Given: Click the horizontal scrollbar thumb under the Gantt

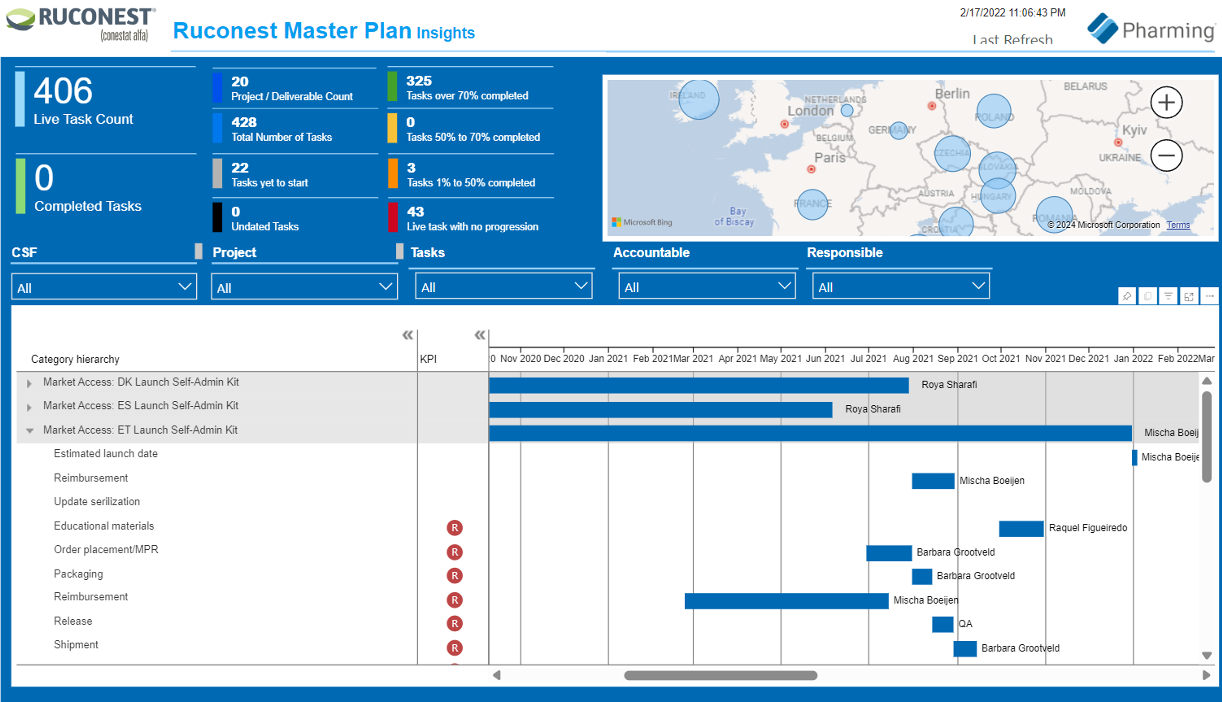Looking at the screenshot, I should tap(720, 675).
